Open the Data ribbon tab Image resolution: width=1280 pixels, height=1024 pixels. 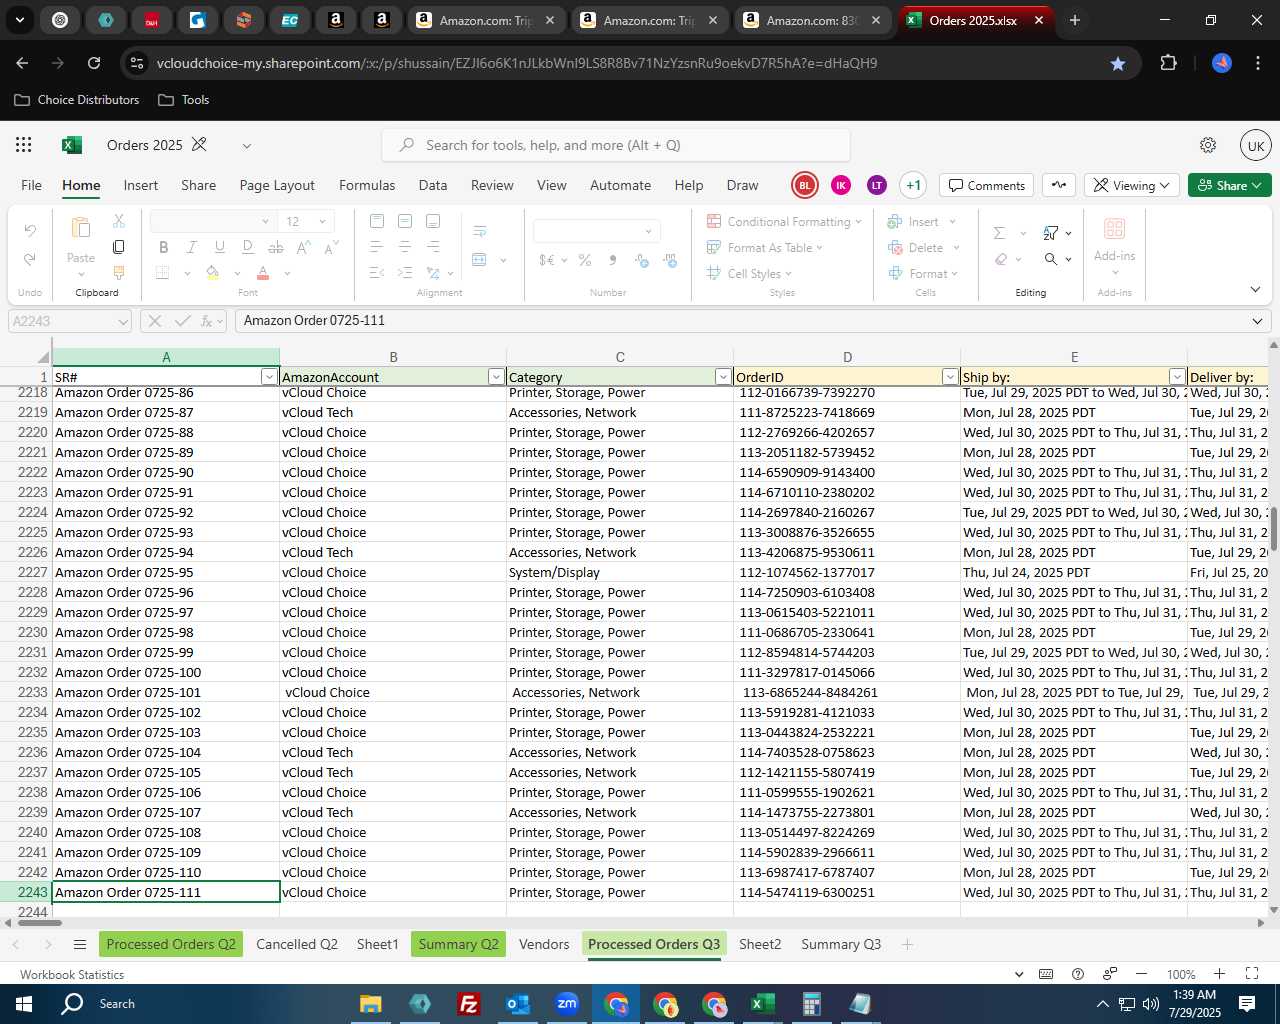(x=433, y=185)
